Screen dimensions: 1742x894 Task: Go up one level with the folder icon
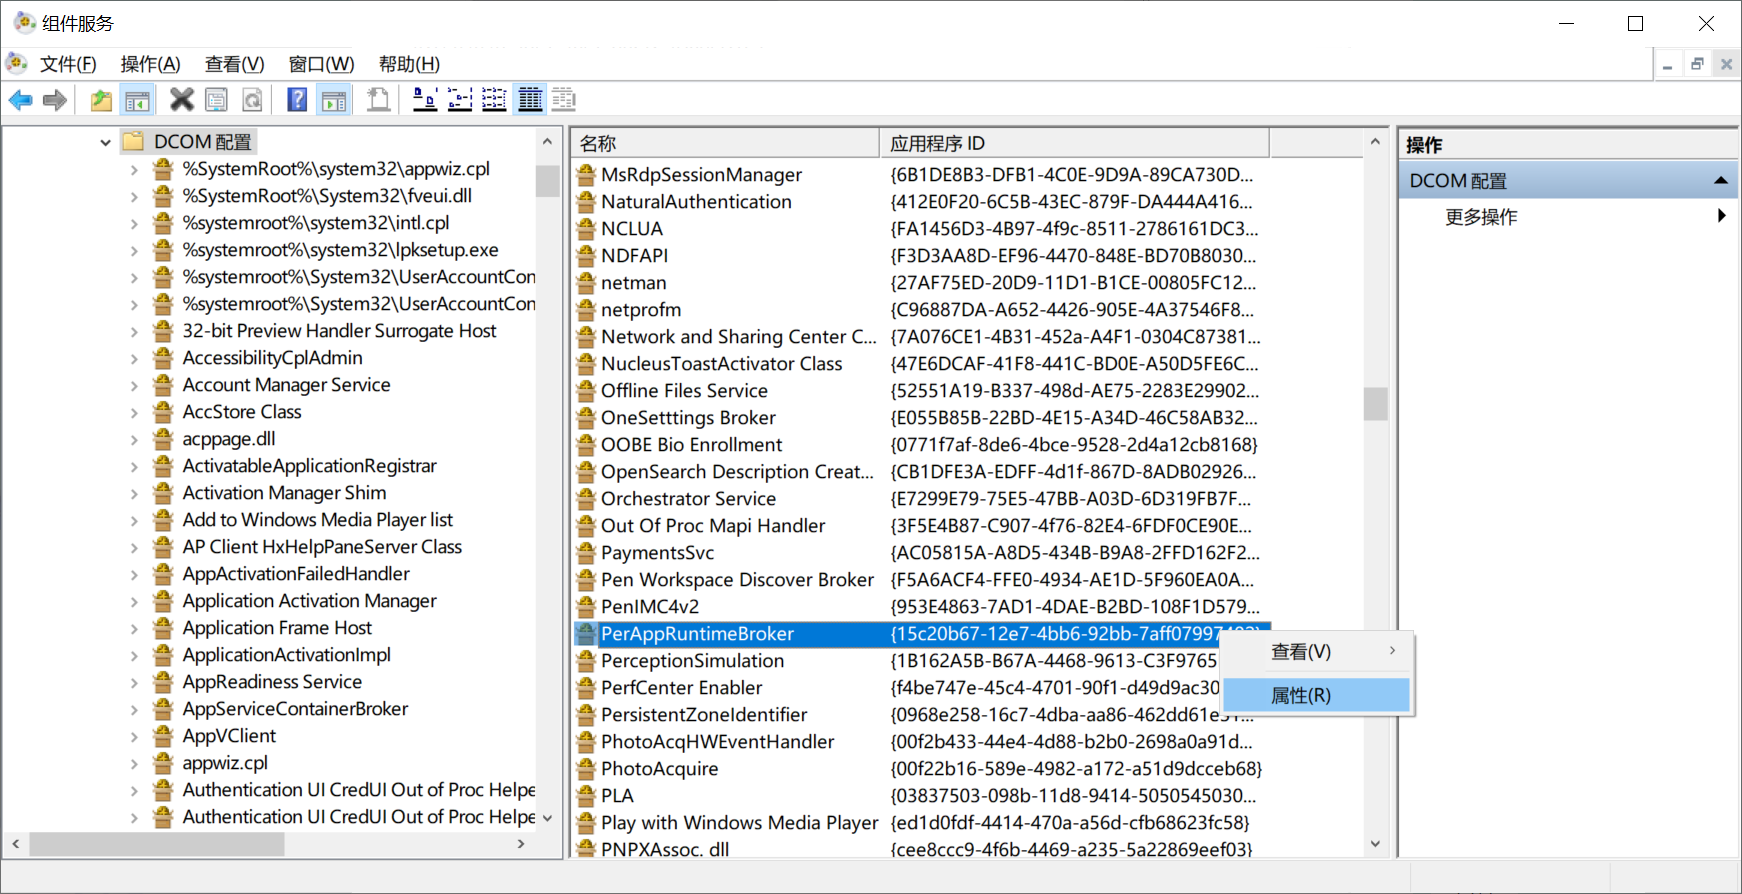pos(101,100)
